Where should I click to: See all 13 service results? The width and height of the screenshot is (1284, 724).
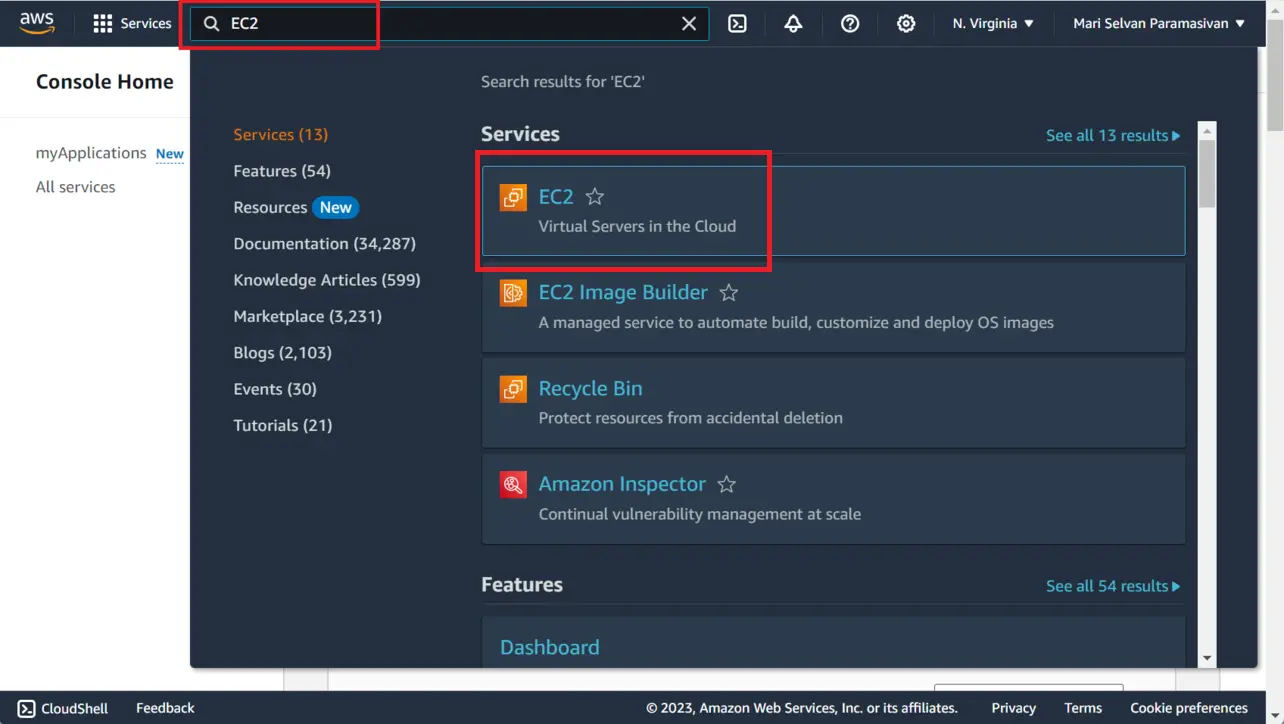pyautogui.click(x=1113, y=135)
